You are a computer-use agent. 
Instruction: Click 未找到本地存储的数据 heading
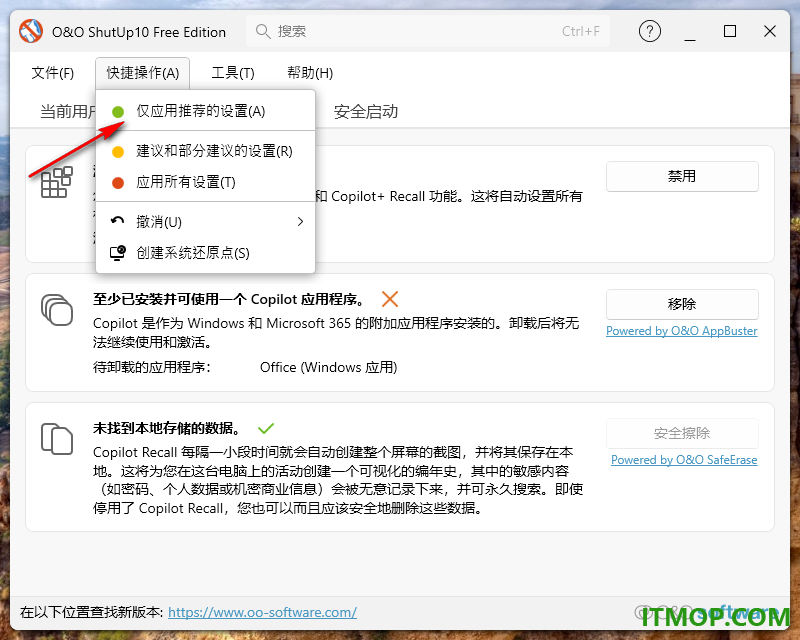[x=166, y=429]
